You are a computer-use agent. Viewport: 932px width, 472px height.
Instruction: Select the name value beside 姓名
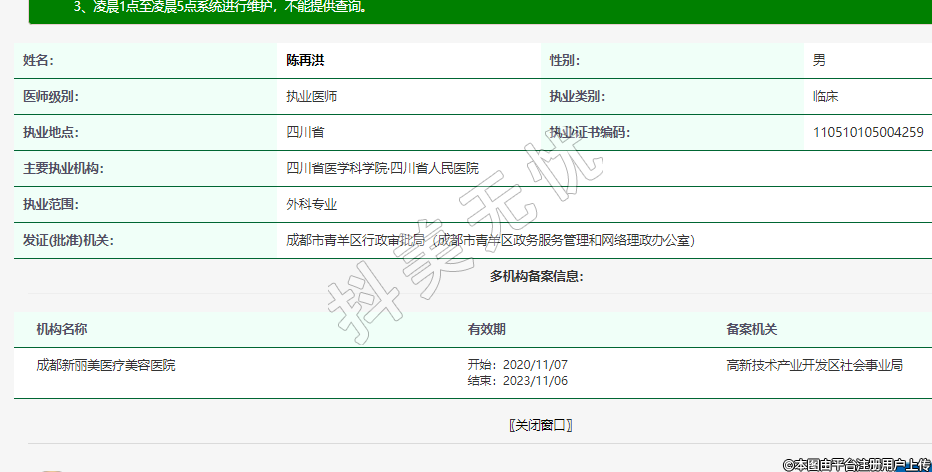305,60
